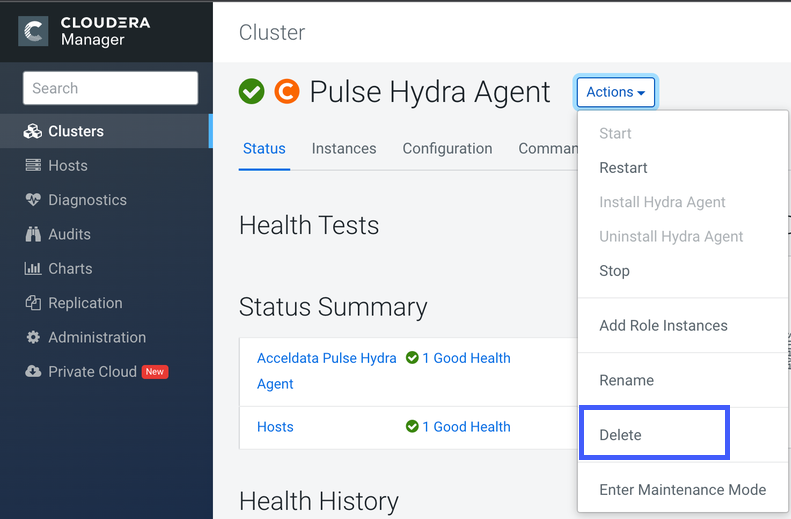Switch to the Configuration tab

click(447, 148)
